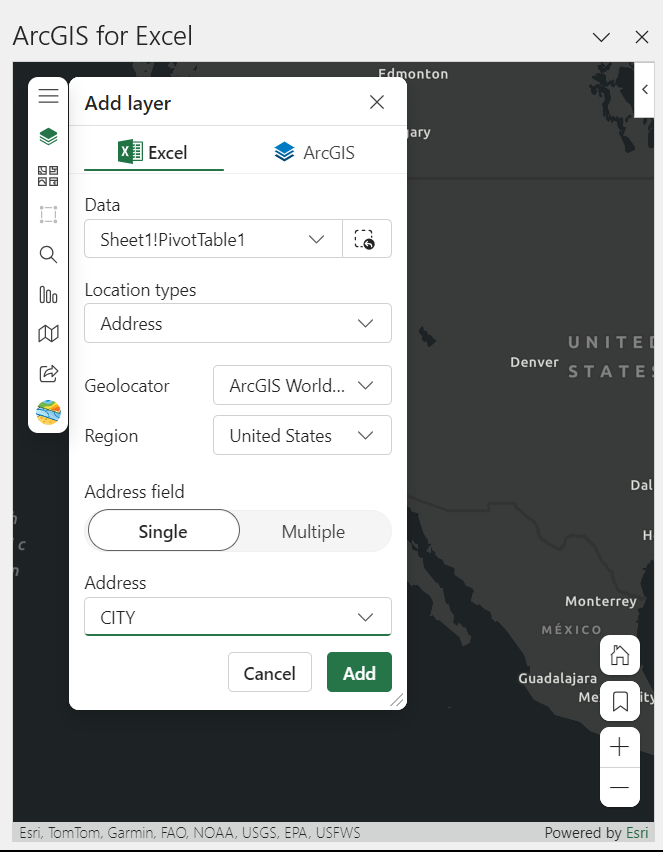Image resolution: width=663 pixels, height=852 pixels.
Task: Activate the selection rectangle tool
Action: pyautogui.click(x=48, y=215)
